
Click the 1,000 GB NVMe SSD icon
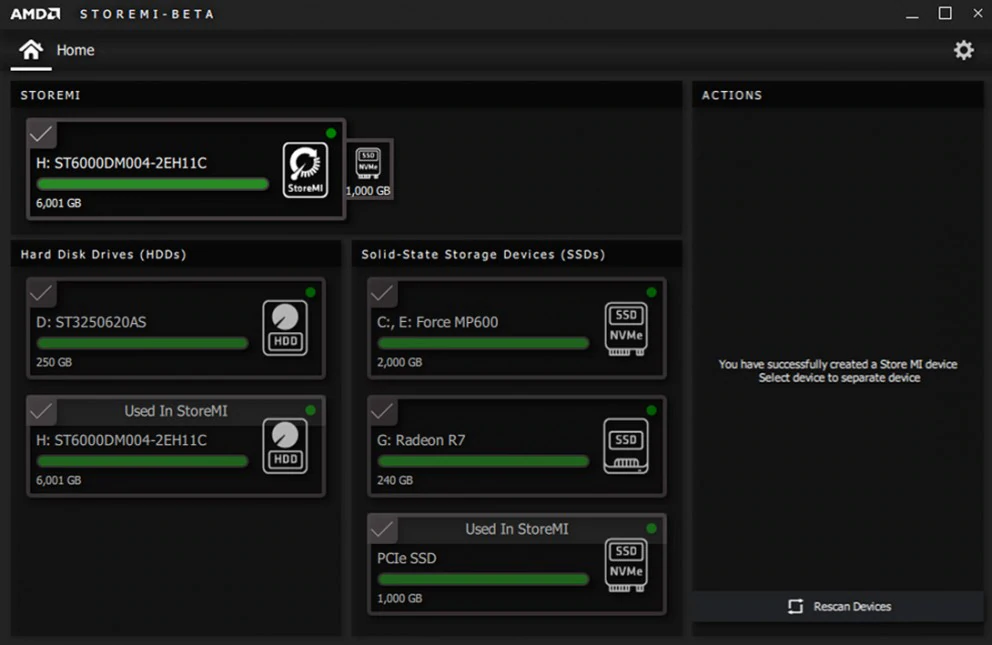(368, 163)
